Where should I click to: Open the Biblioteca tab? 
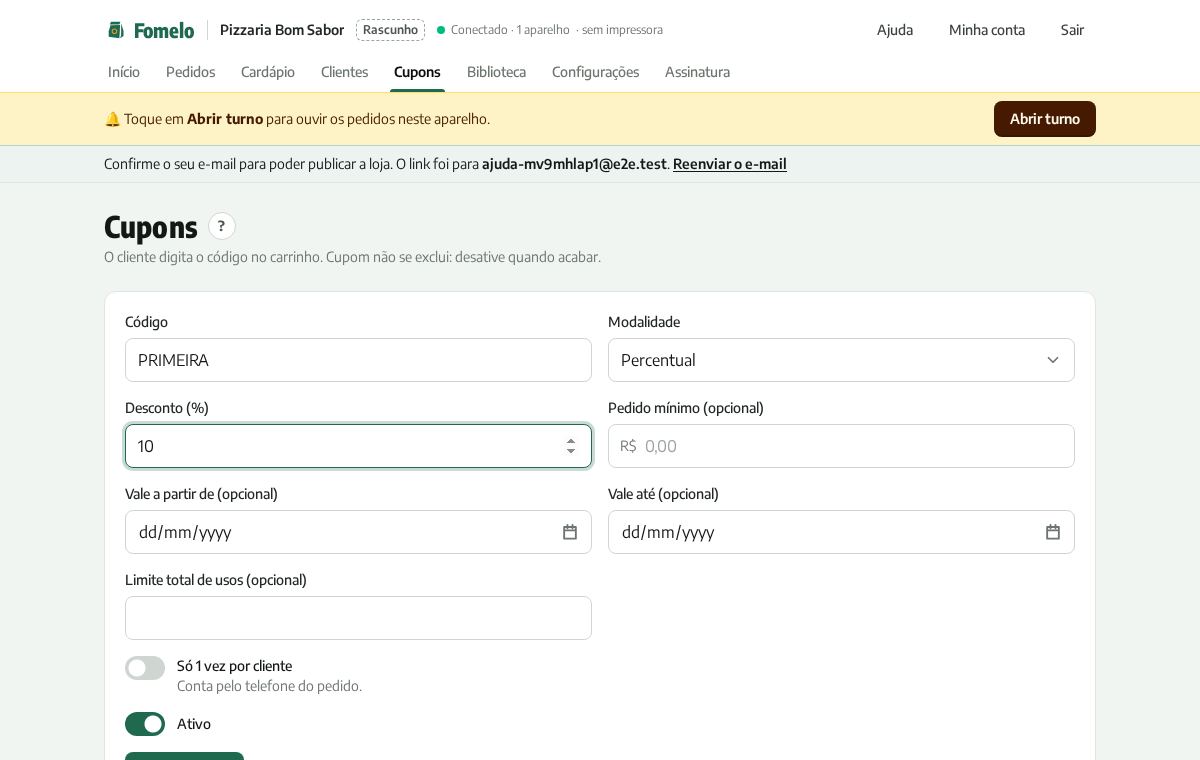496,72
